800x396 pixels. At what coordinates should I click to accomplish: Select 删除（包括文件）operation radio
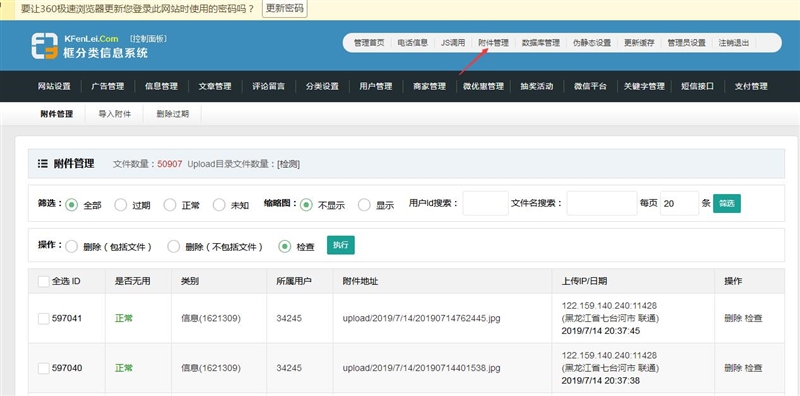(x=71, y=246)
